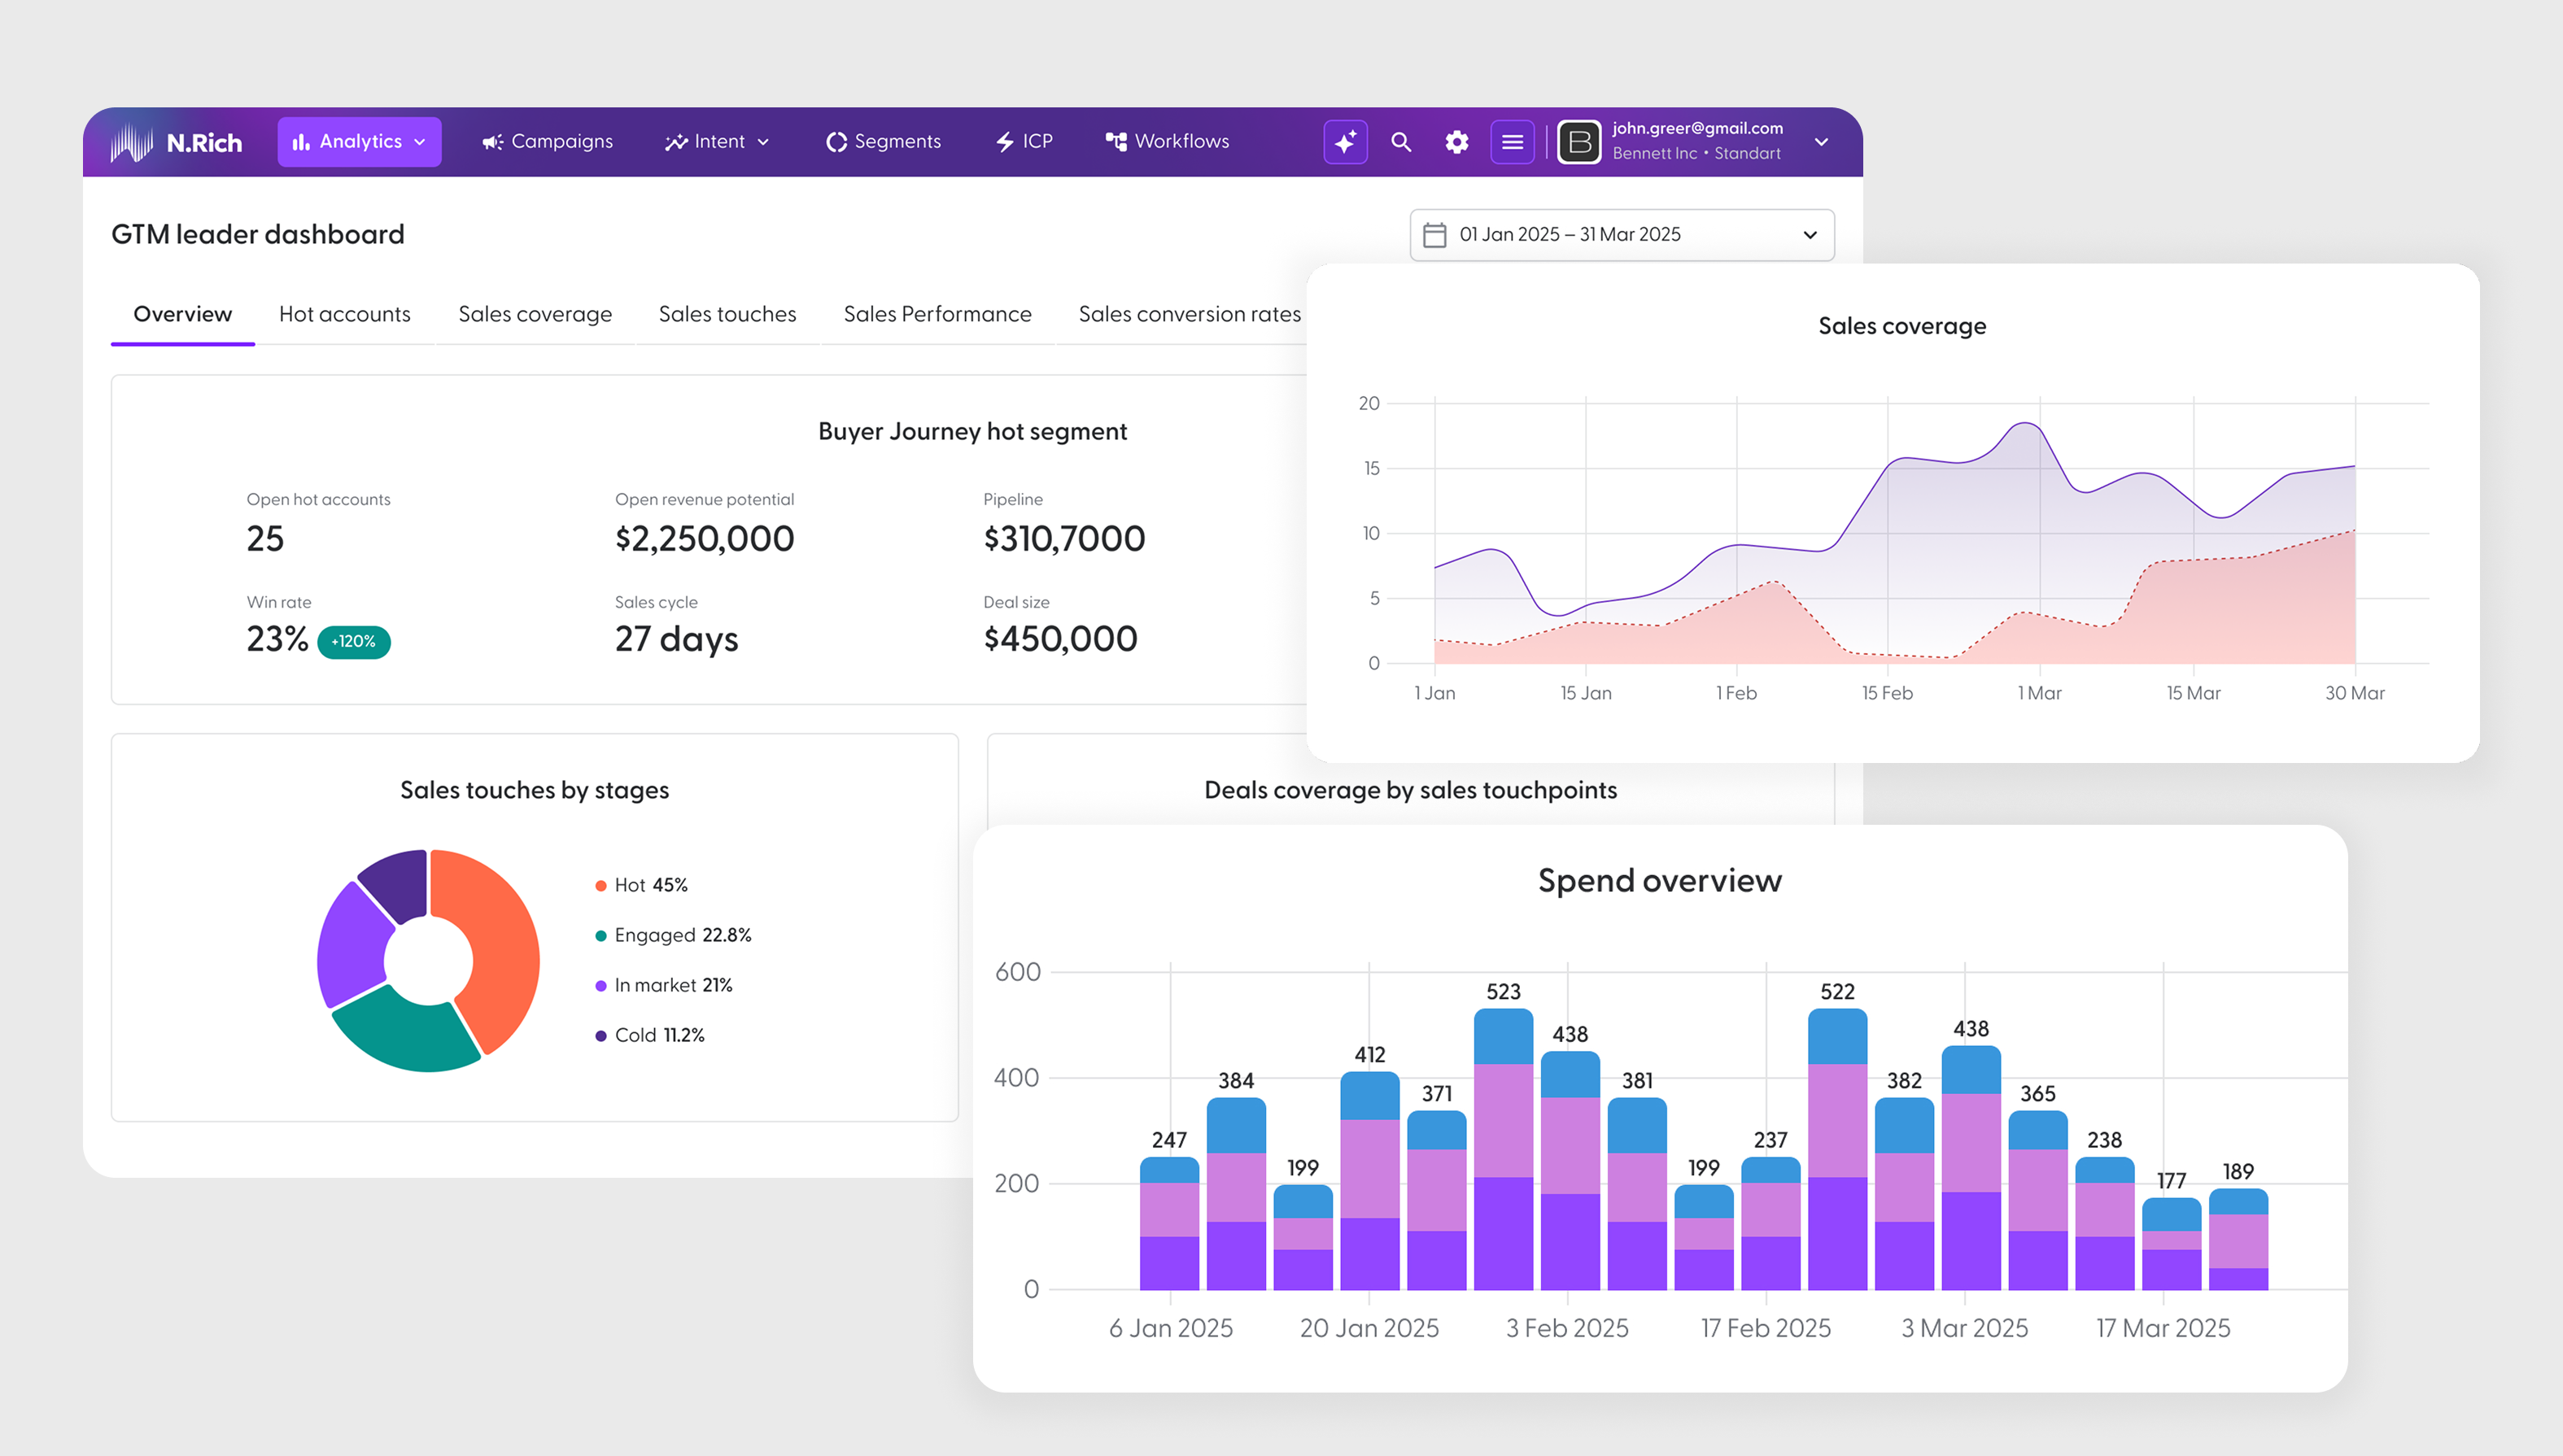The width and height of the screenshot is (2563, 1456).
Task: Switch to Sales Performance tab
Action: (x=937, y=314)
